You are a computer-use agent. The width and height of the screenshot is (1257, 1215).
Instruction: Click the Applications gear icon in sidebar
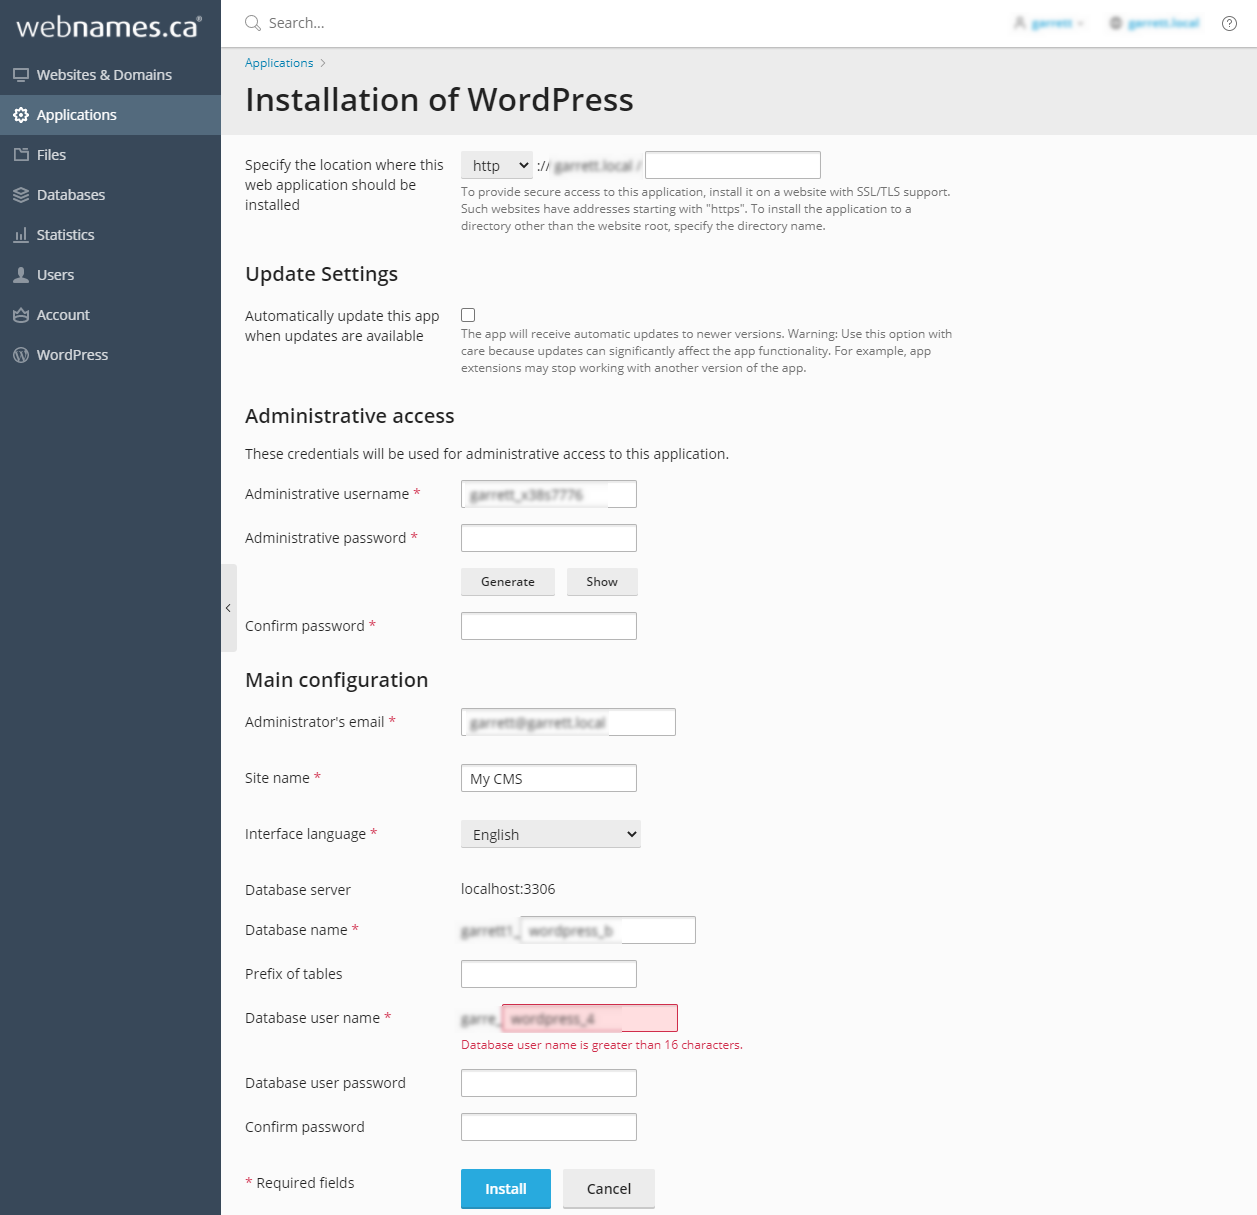click(x=21, y=115)
